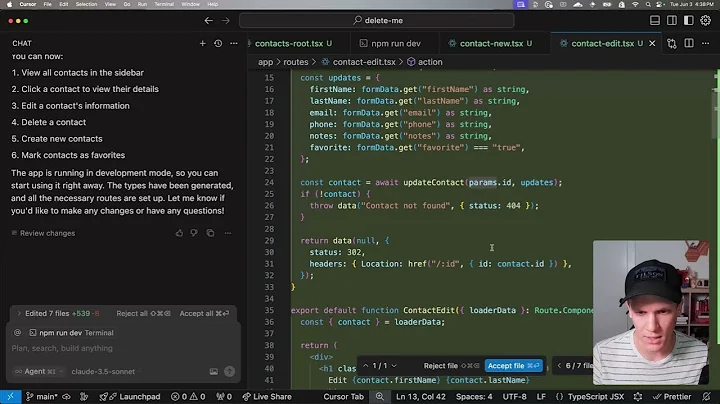Click Accept file button
Screen dimensions: 720x404
click(513, 366)
